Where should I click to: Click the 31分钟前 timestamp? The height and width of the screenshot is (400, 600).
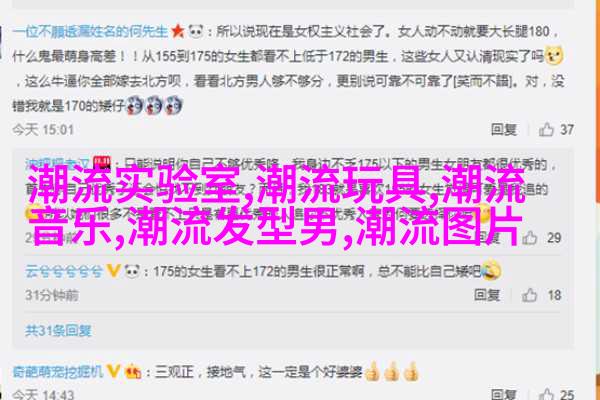point(52,295)
